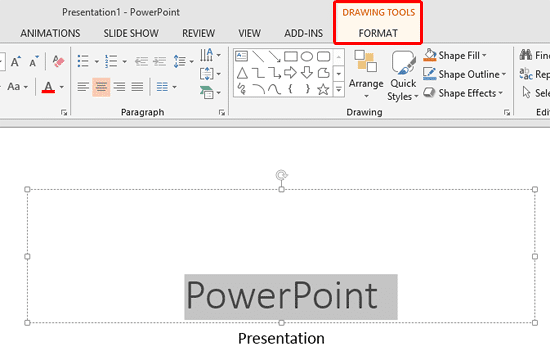Viewport: 550px width, 360px height.
Task: Select arrow line shape
Action: 274,56
